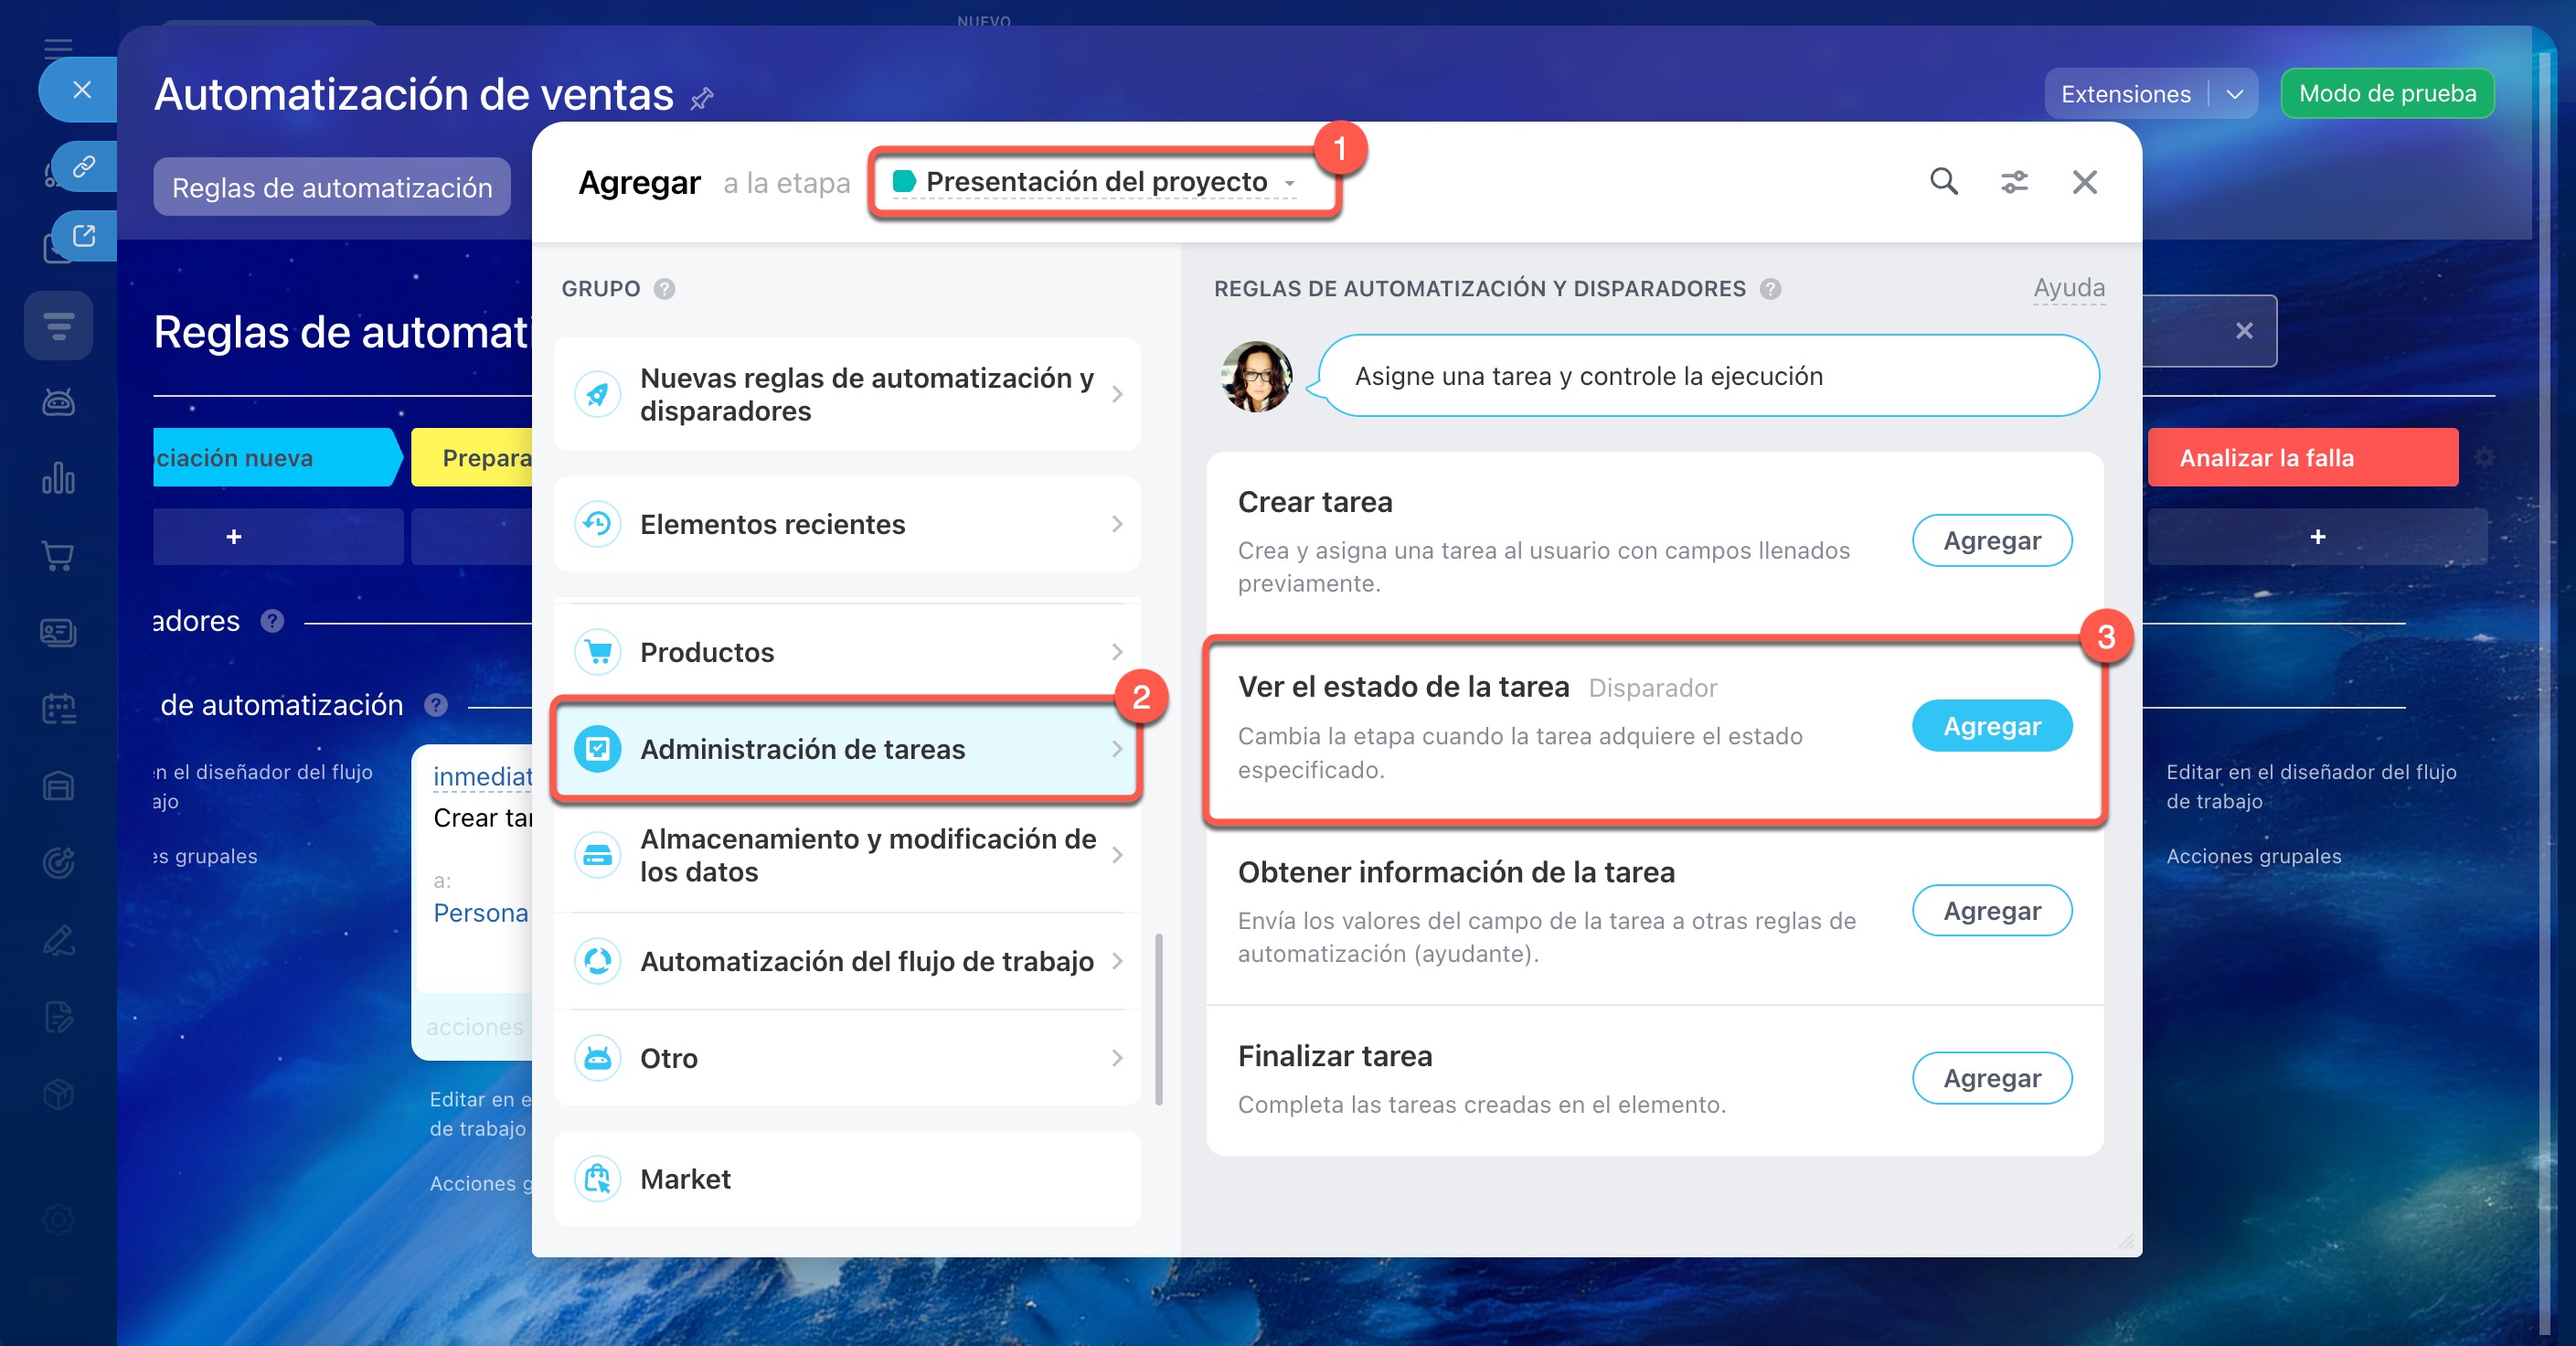Expand the Extensiones dropdown arrow
Image resolution: width=2576 pixels, height=1346 pixels.
pyautogui.click(x=2234, y=94)
